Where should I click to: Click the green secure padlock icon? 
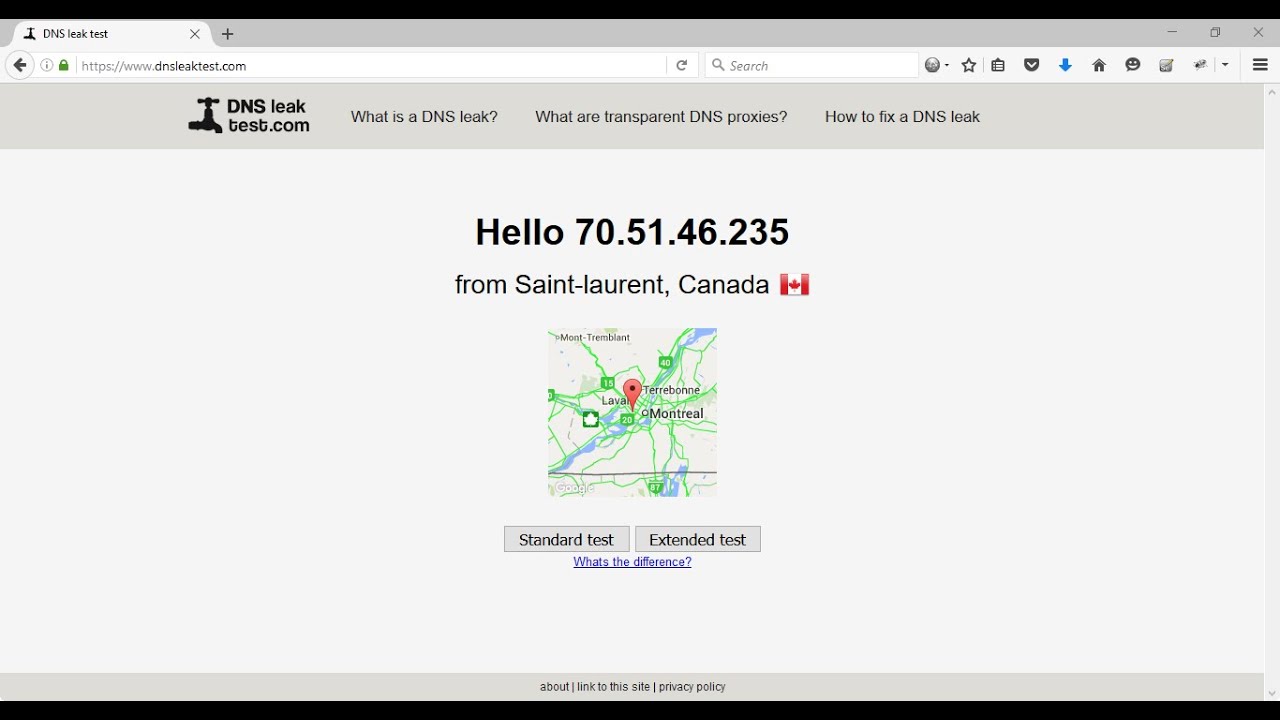tap(64, 66)
